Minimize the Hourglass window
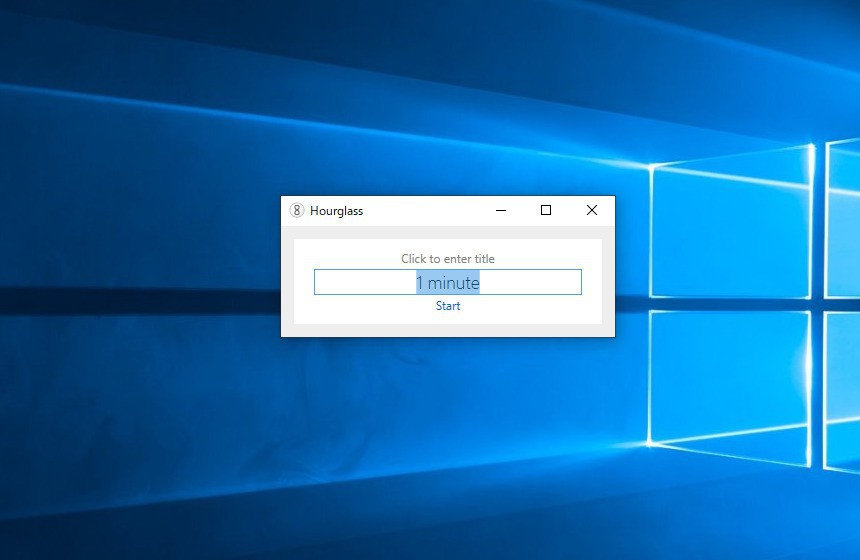Image resolution: width=860 pixels, height=560 pixels. 501,210
